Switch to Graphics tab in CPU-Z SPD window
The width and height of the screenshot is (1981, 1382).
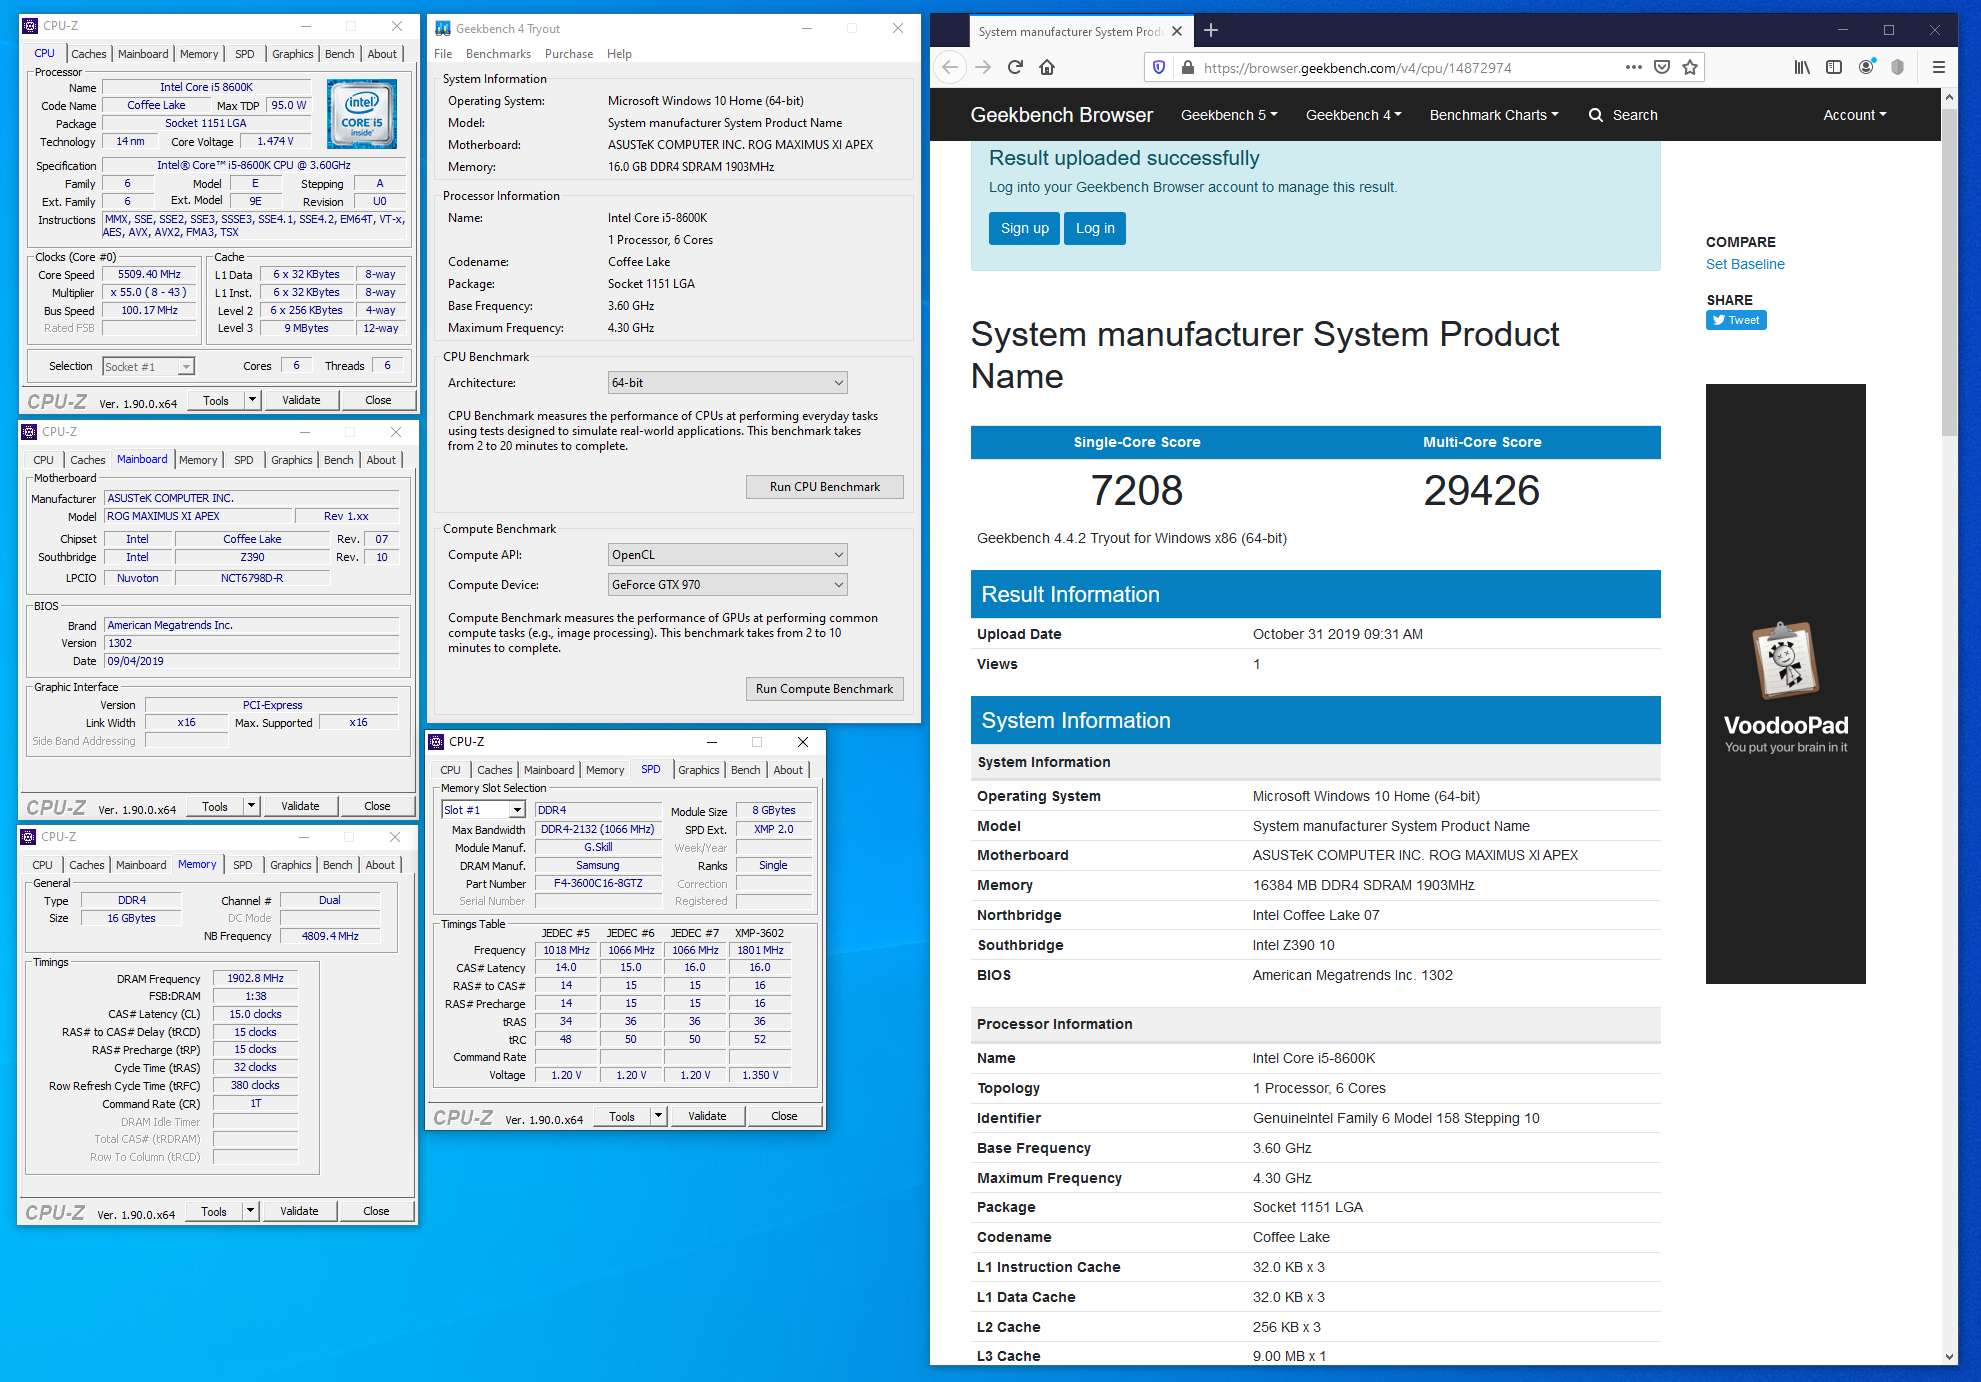pyautogui.click(x=699, y=770)
